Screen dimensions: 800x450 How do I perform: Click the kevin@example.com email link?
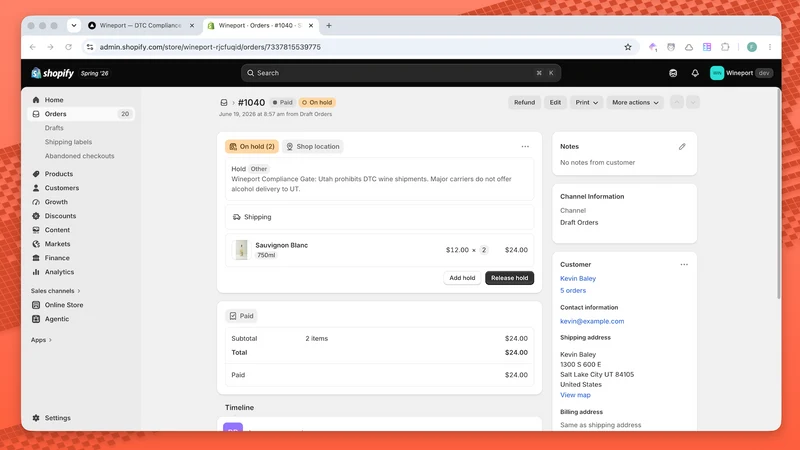[x=592, y=321]
